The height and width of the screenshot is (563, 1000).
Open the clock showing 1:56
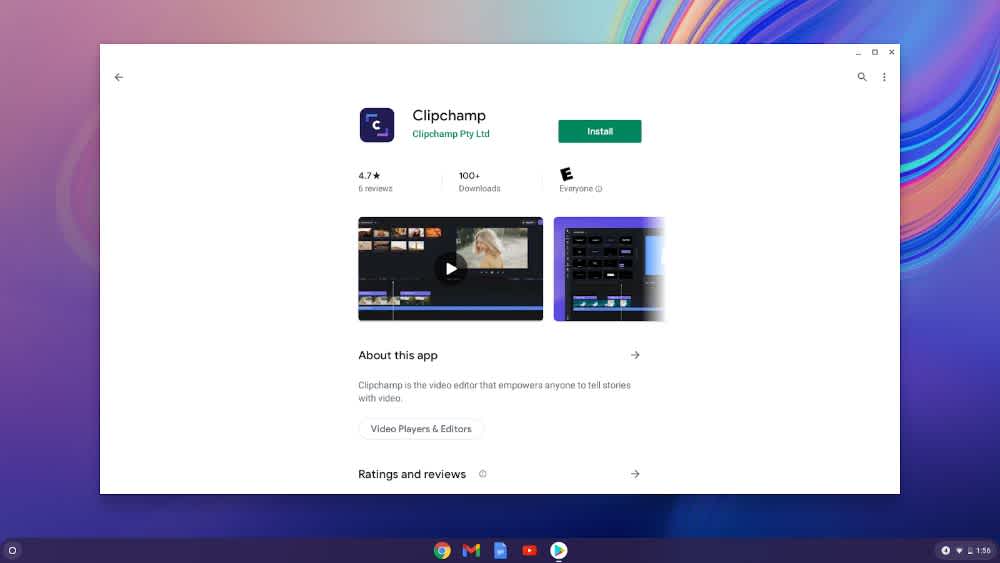983,550
